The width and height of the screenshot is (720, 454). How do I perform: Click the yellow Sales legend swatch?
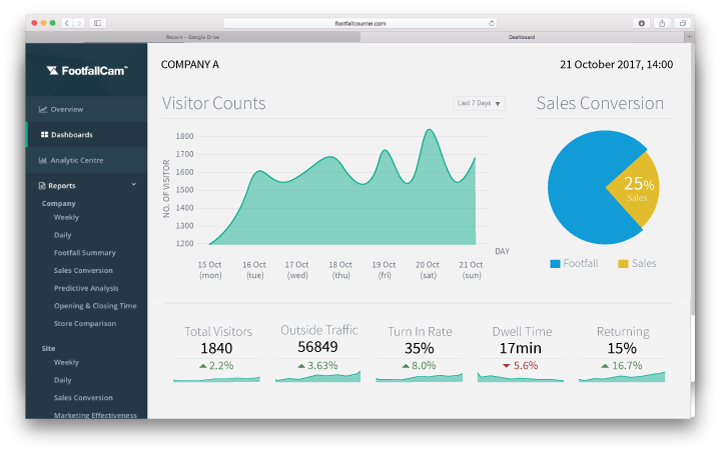coord(623,264)
